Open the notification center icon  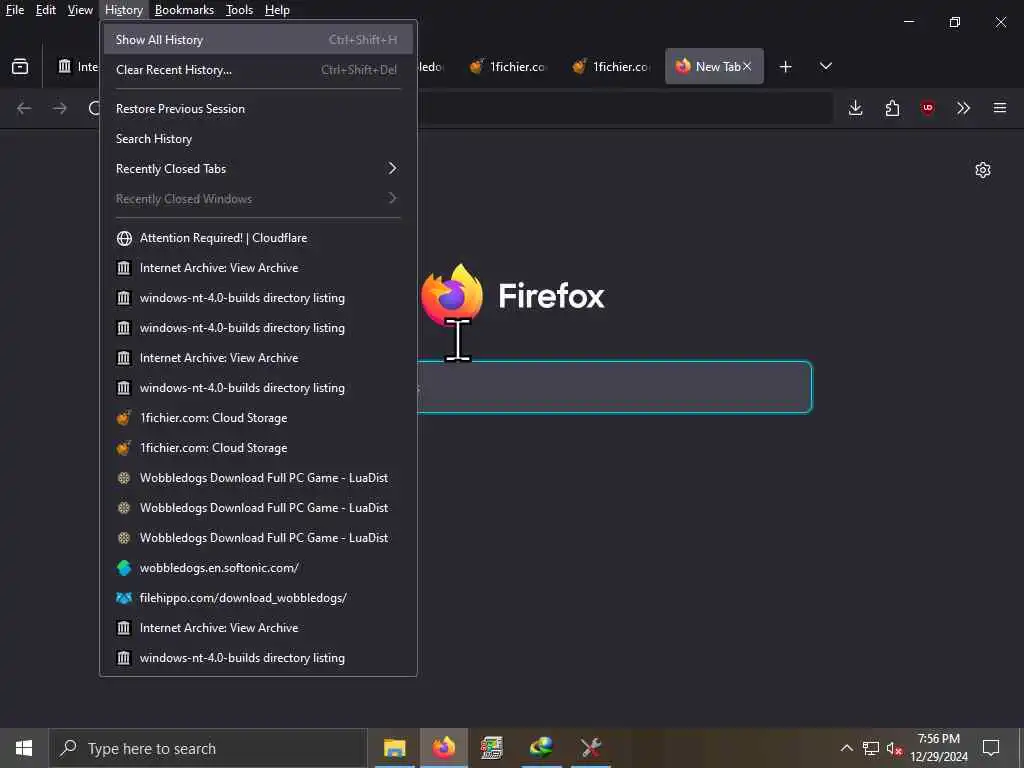coord(991,748)
